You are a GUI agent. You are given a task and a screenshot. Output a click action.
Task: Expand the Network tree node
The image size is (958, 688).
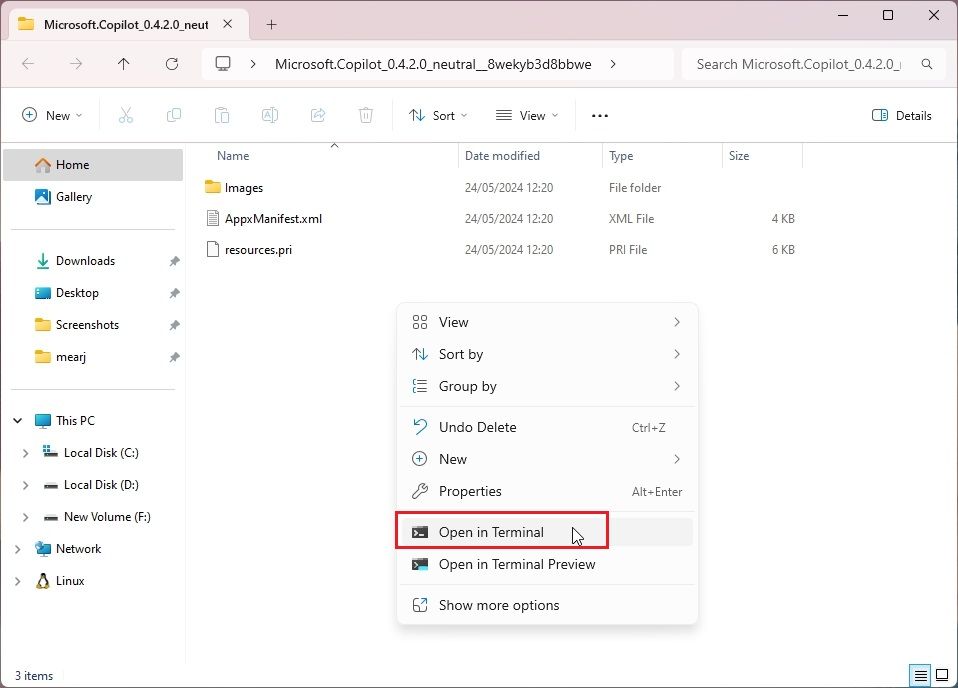(18, 549)
